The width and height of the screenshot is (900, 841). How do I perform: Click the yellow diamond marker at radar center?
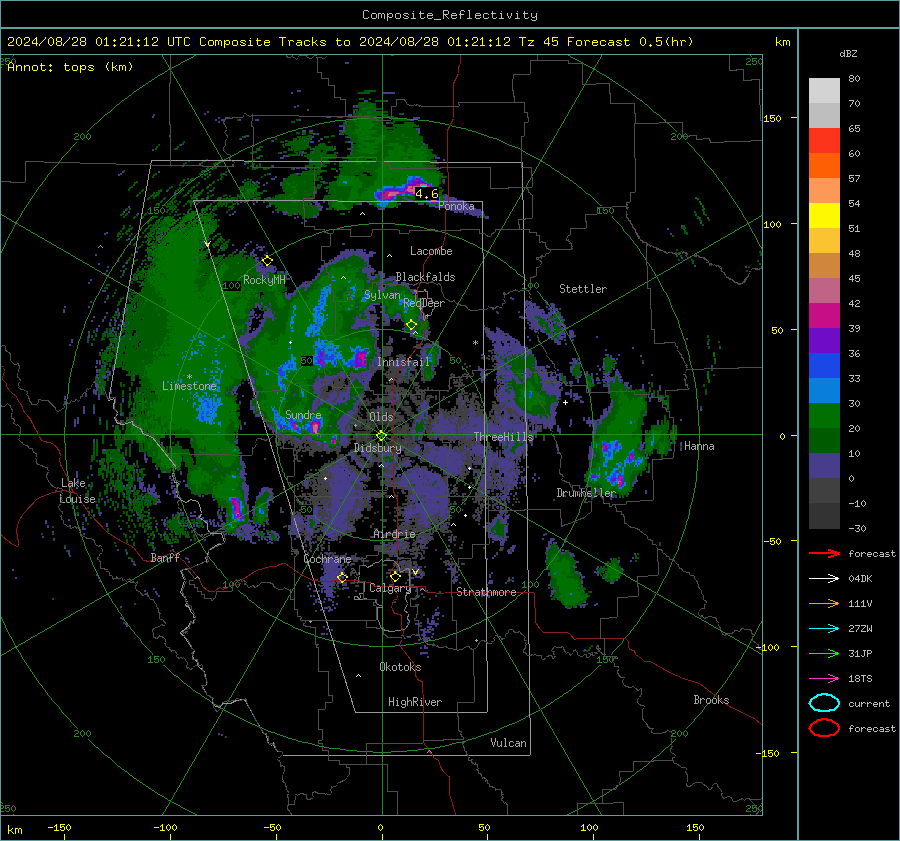point(381,436)
